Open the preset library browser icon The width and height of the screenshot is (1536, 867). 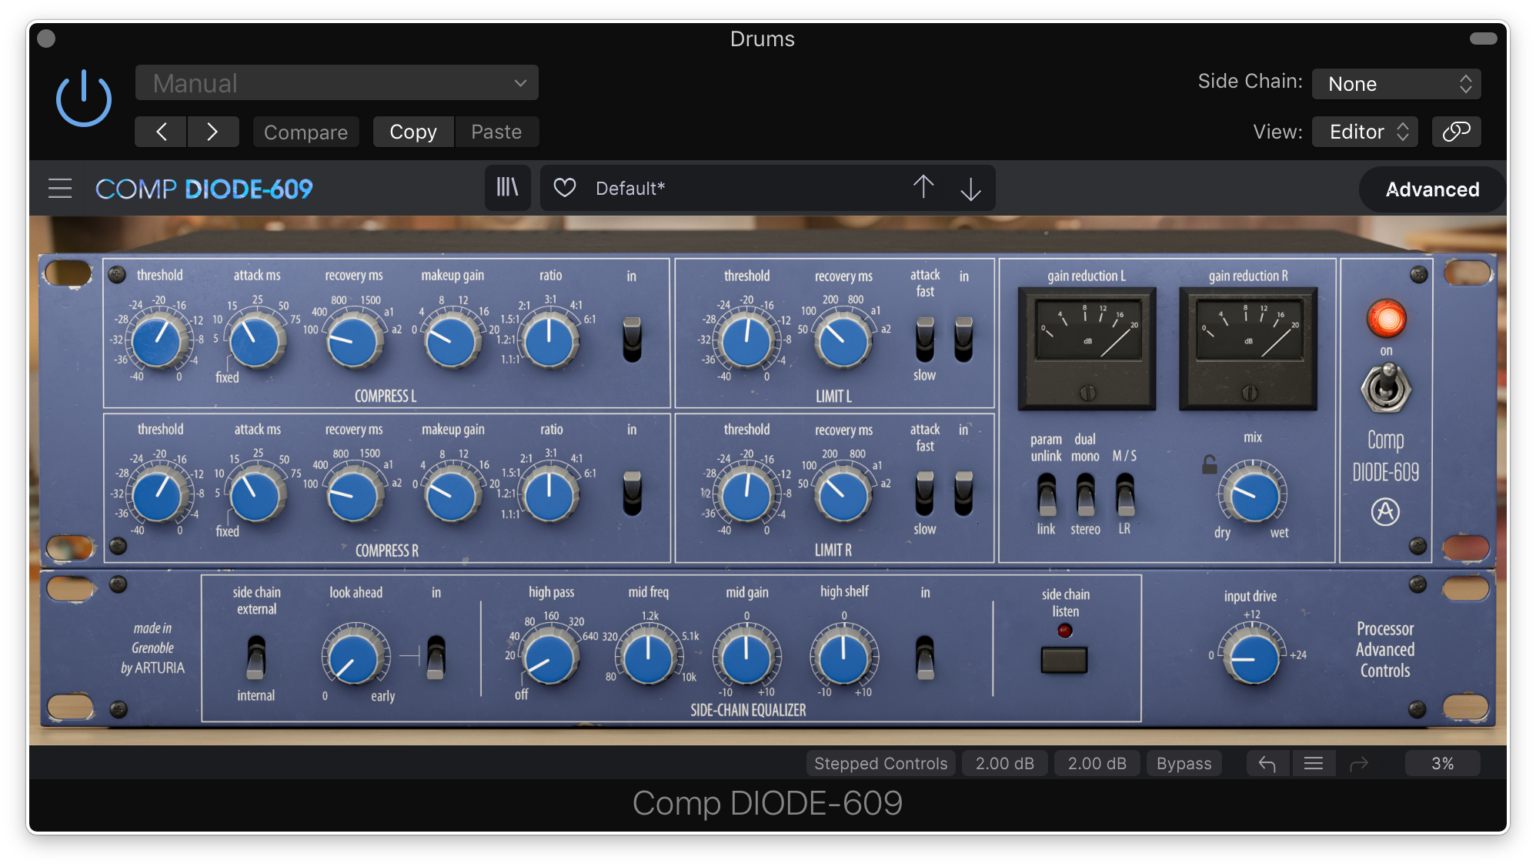pyautogui.click(x=508, y=188)
